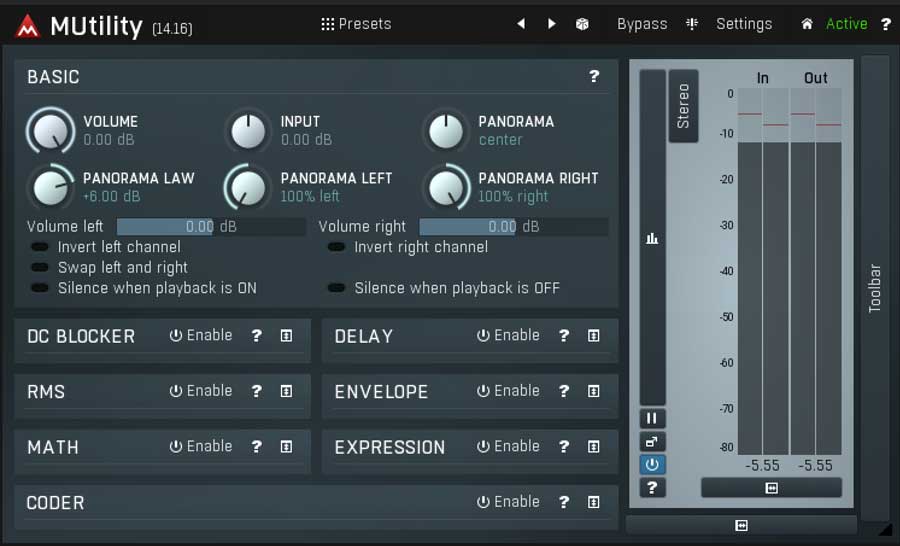Click the collapse bar below meter panel
The image size is (900, 546).
[742, 525]
